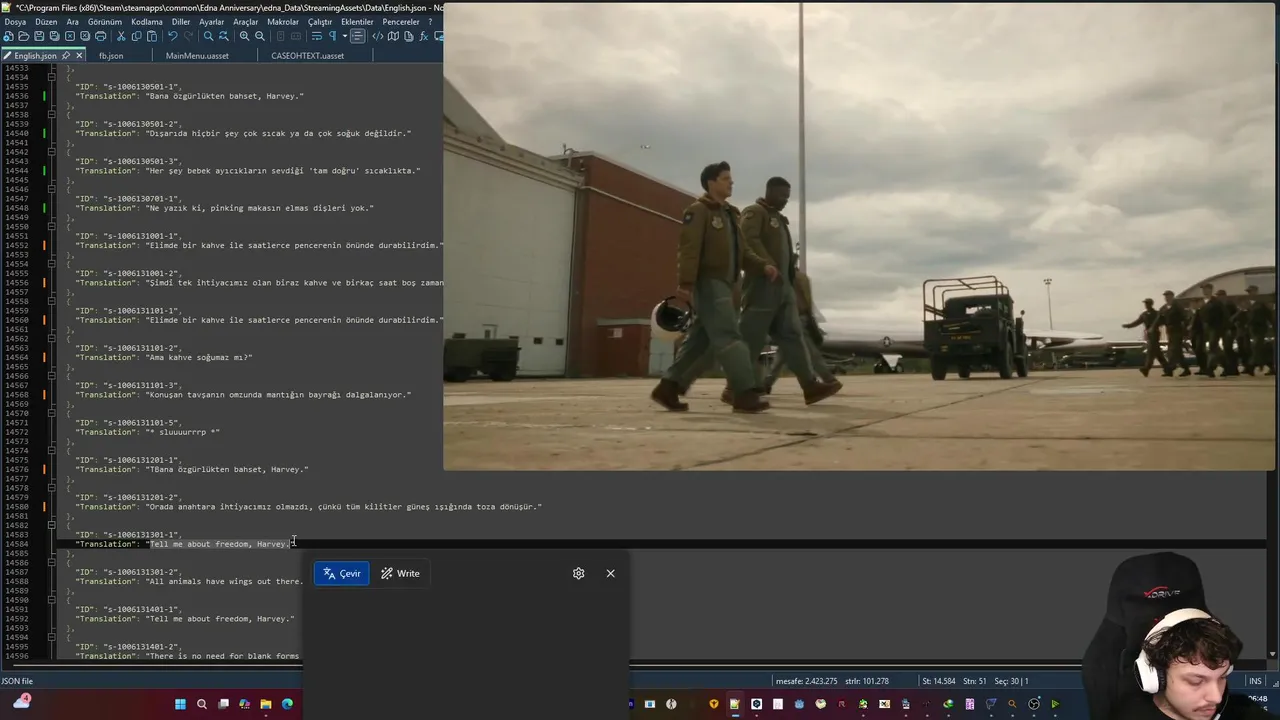Image resolution: width=1280 pixels, height=720 pixels.
Task: Open the Windows Start menu
Action: pos(180,704)
